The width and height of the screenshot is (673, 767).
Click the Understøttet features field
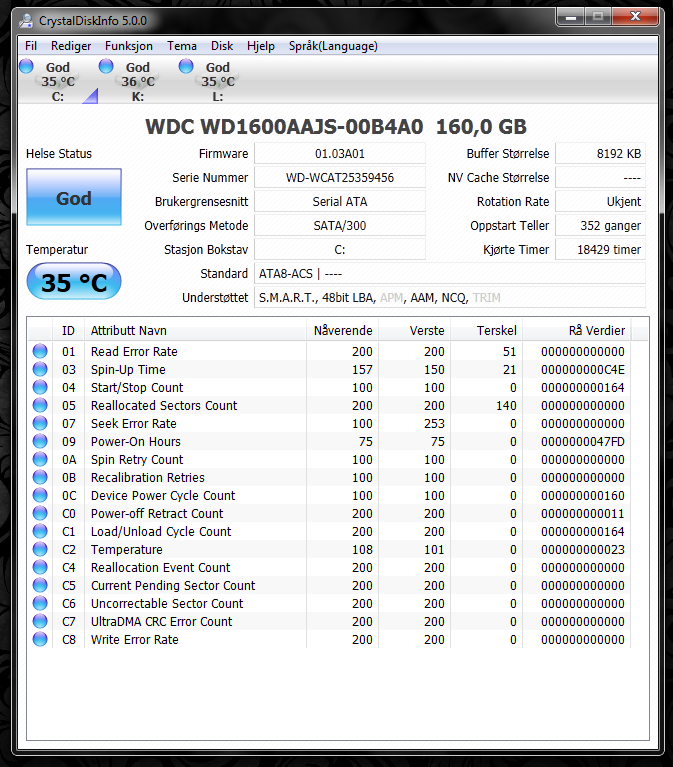[450, 297]
